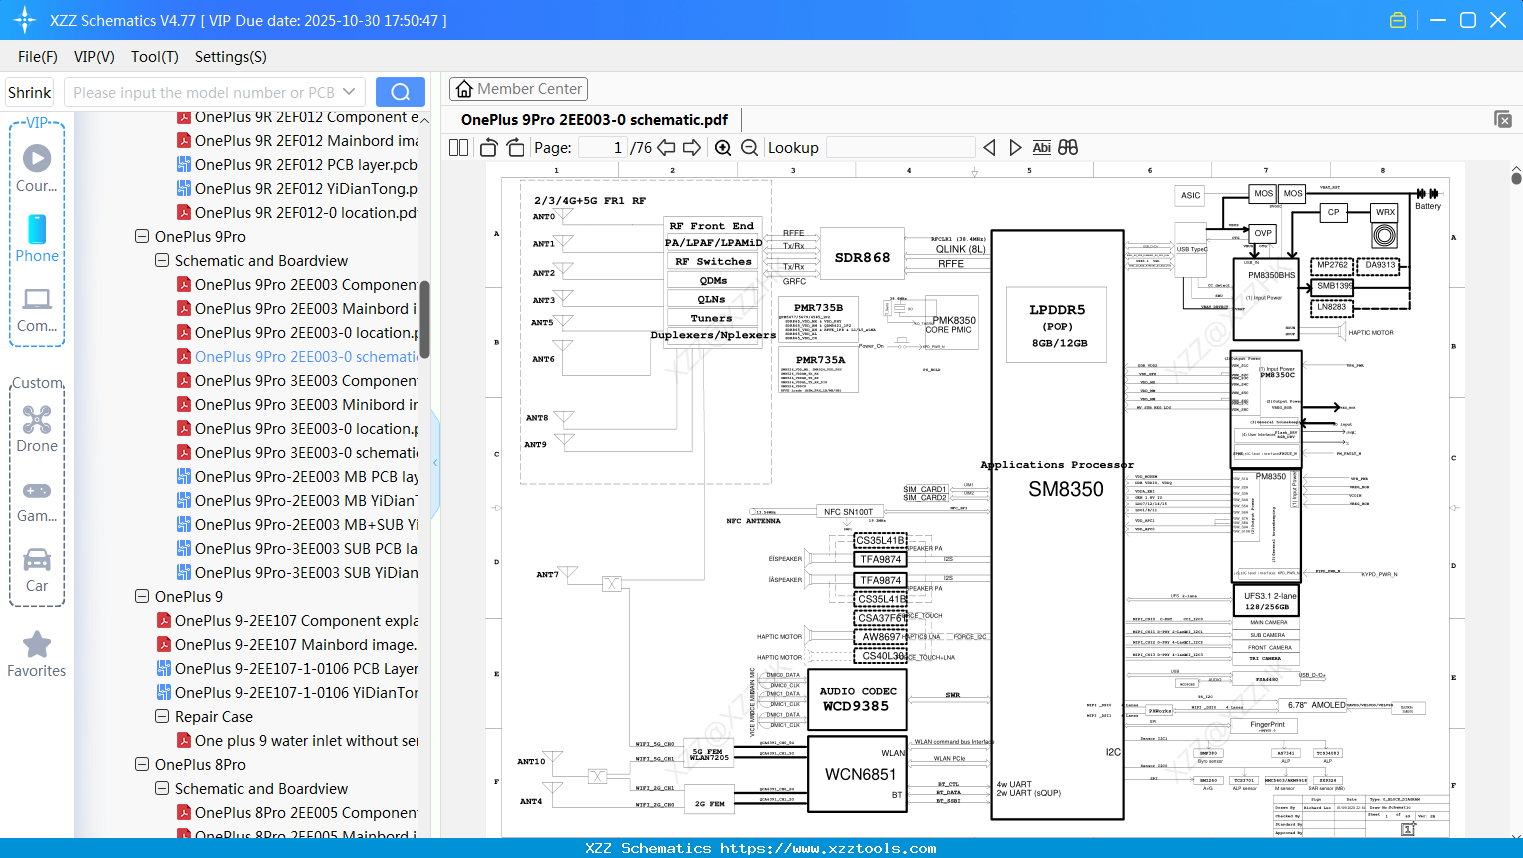Click inside the Page number field
1523x858 pixels.
[601, 147]
